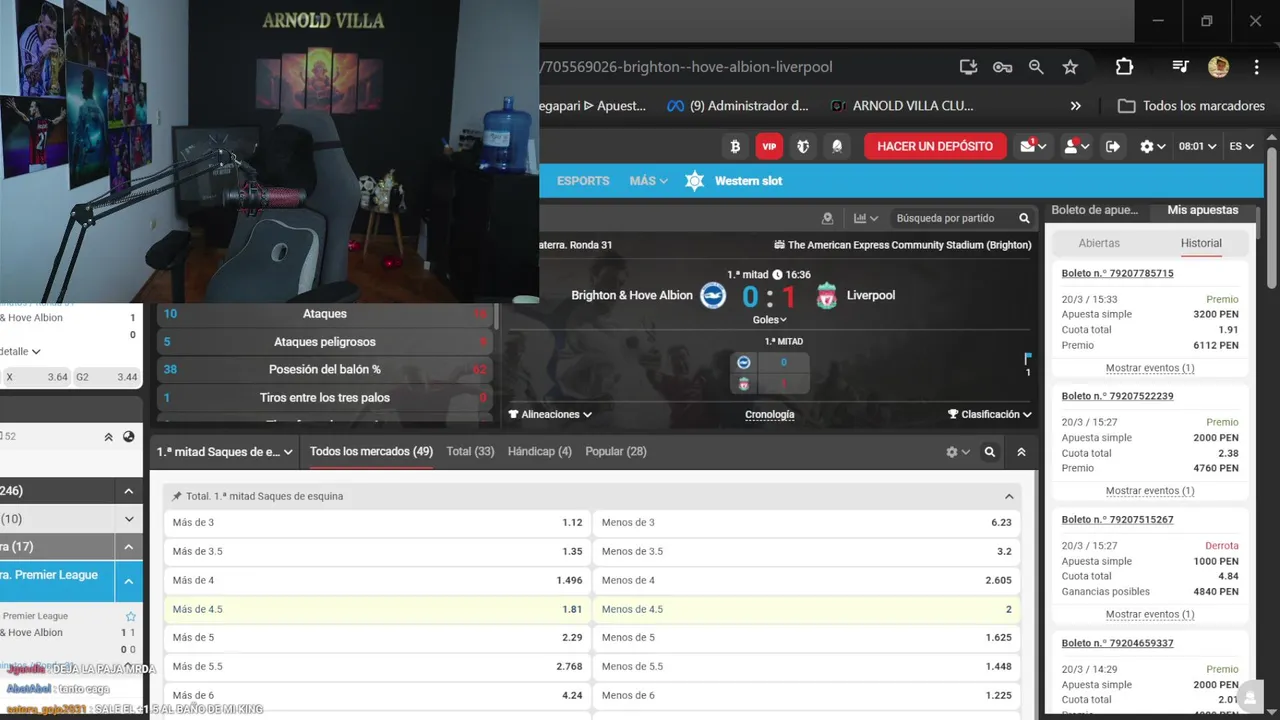Collapse the Premier League sidebar section
Screen dimensions: 1280x720
(x=129, y=581)
